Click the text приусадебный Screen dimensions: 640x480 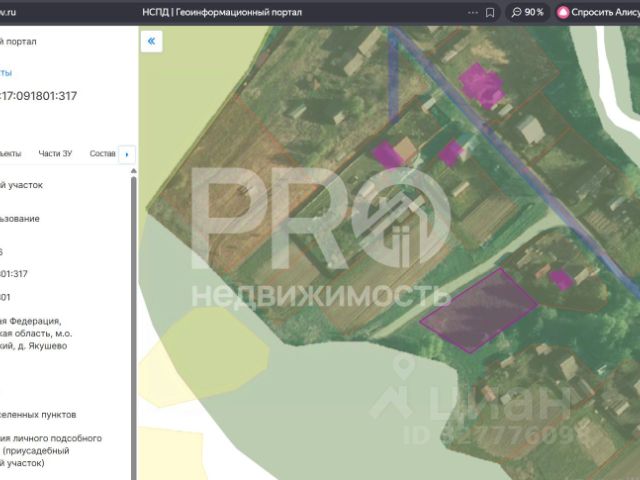pos(37,451)
